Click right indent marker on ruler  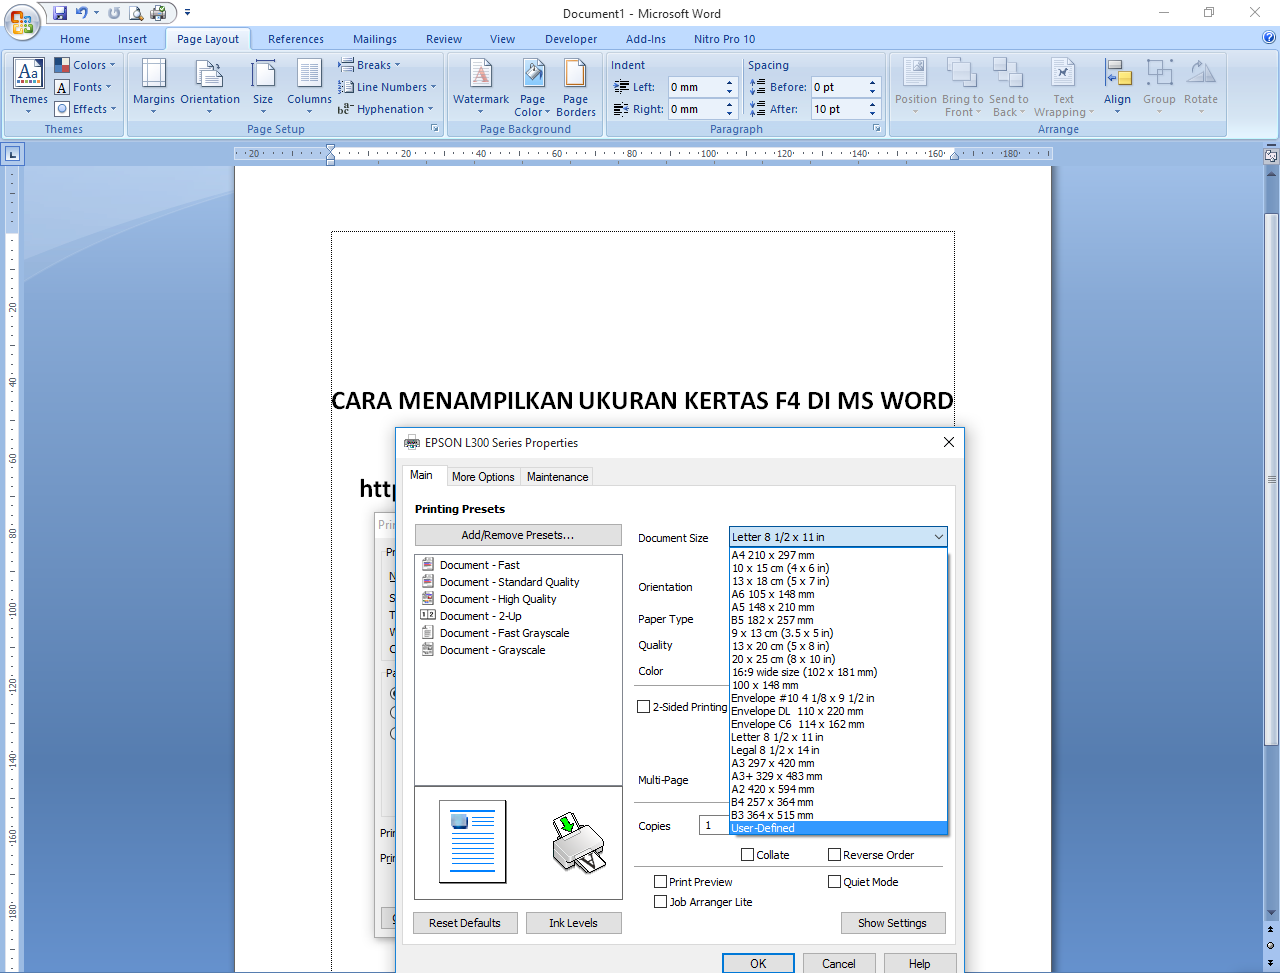pos(954,156)
